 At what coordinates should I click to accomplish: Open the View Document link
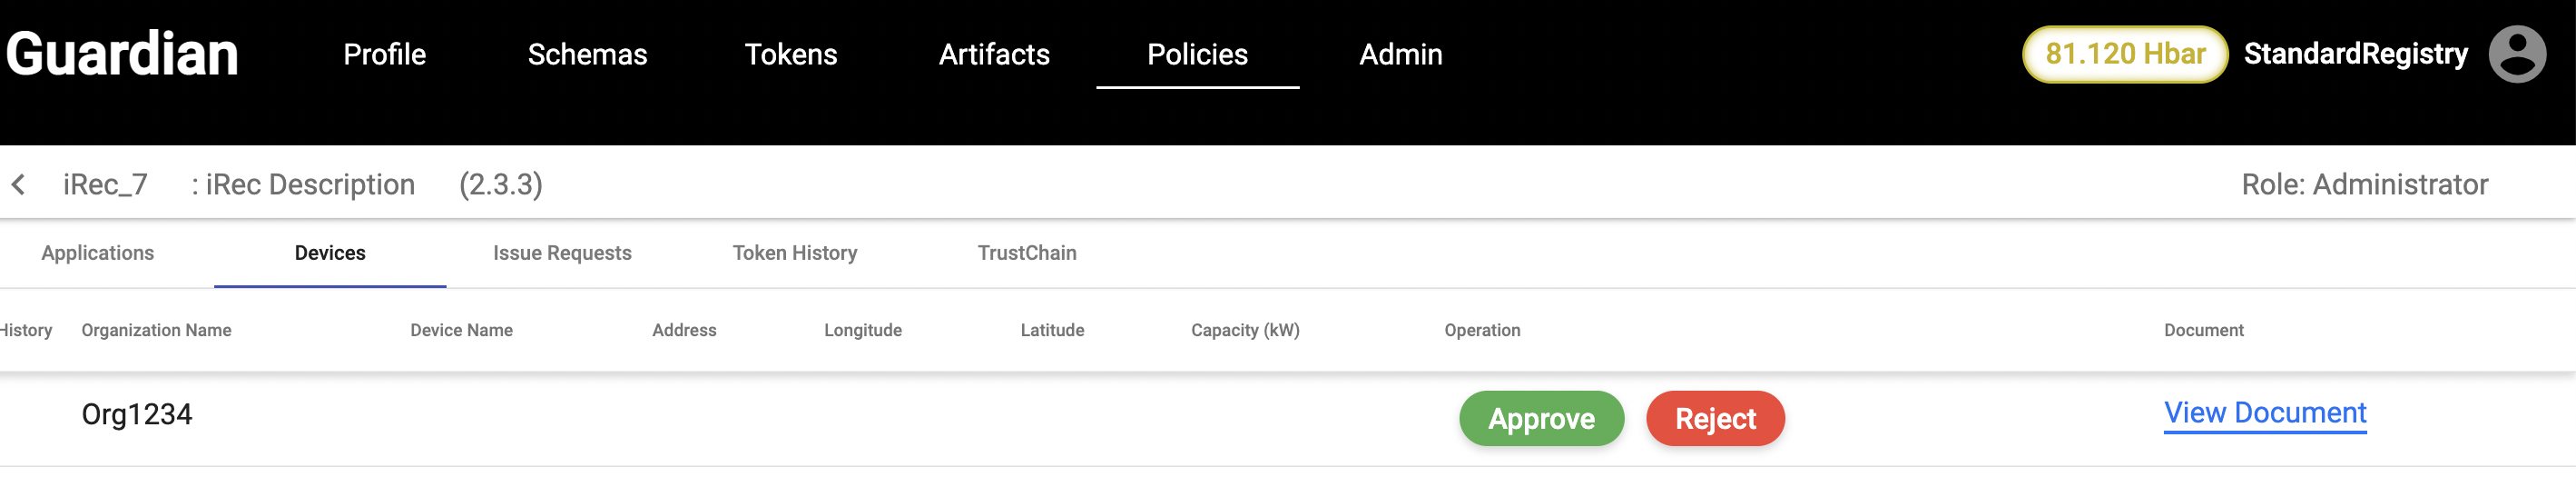click(2264, 413)
